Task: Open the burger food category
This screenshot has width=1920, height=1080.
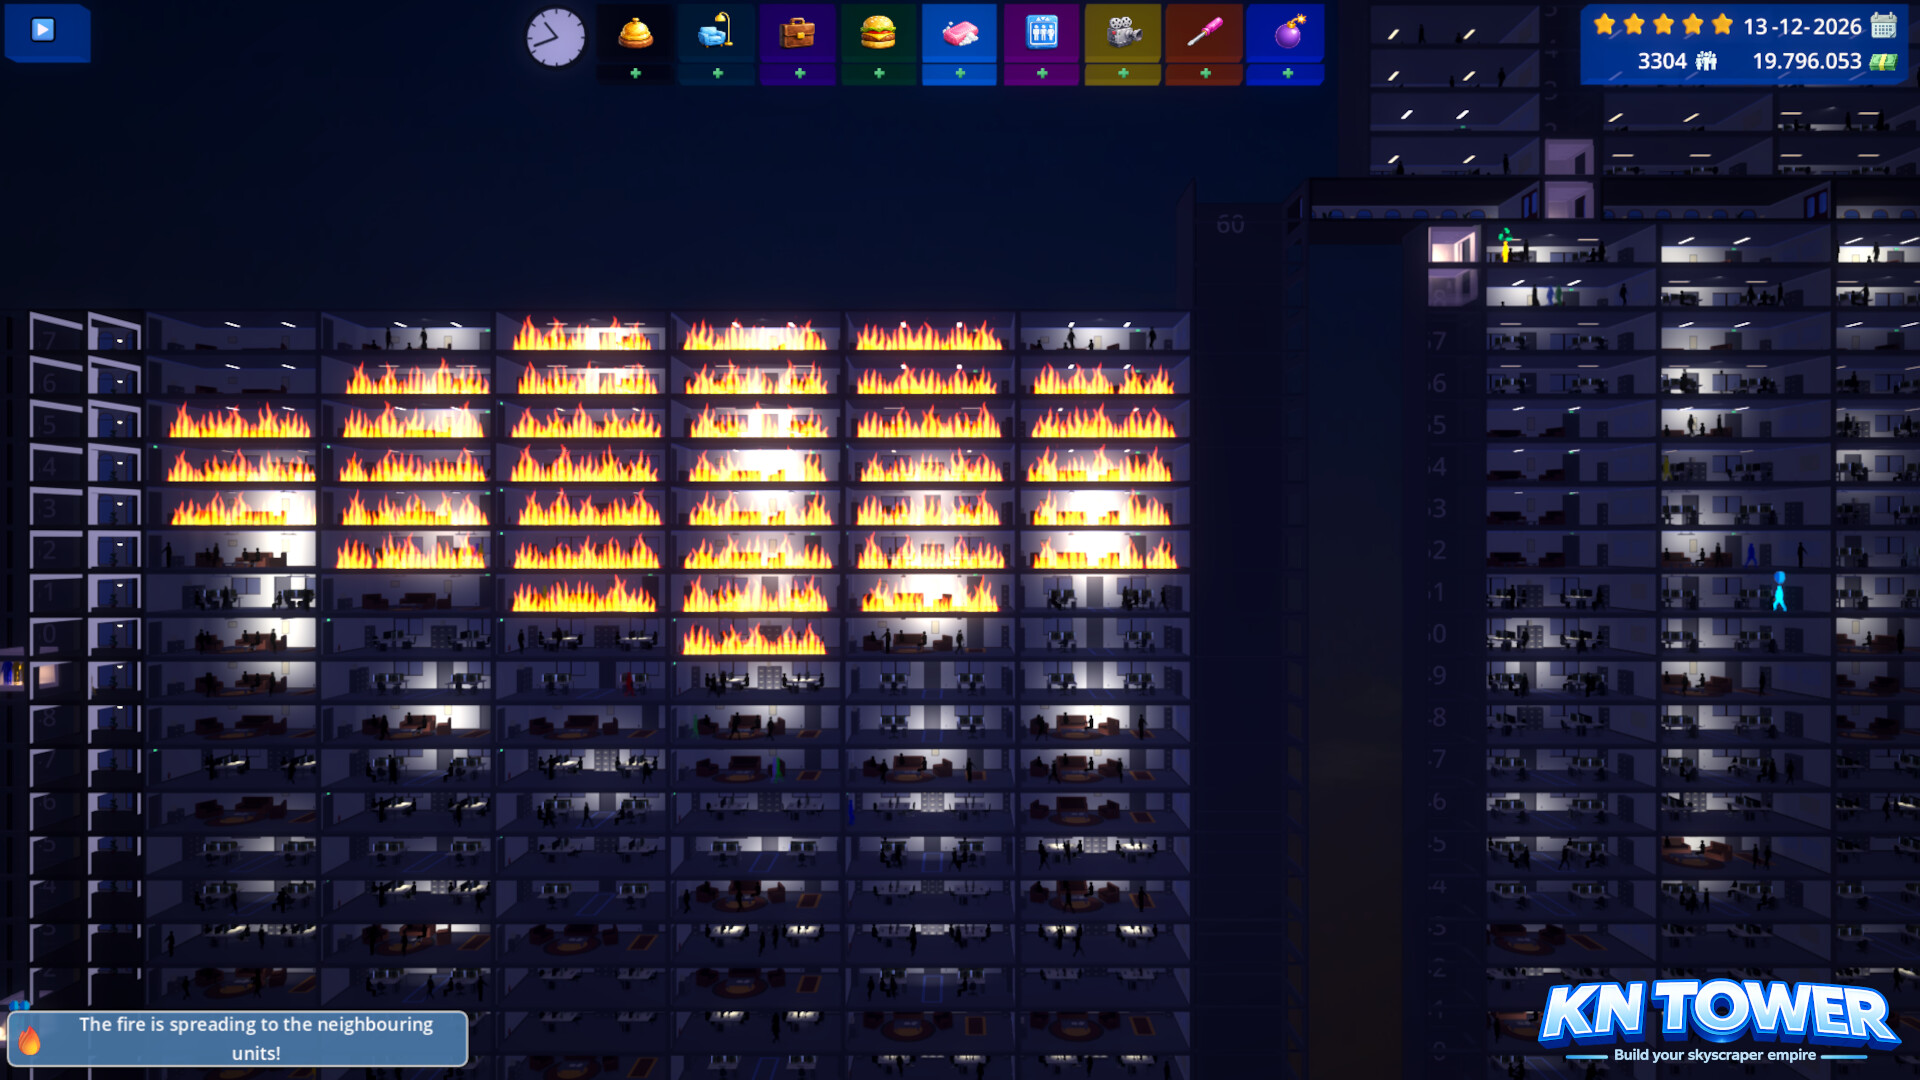Action: (x=878, y=33)
